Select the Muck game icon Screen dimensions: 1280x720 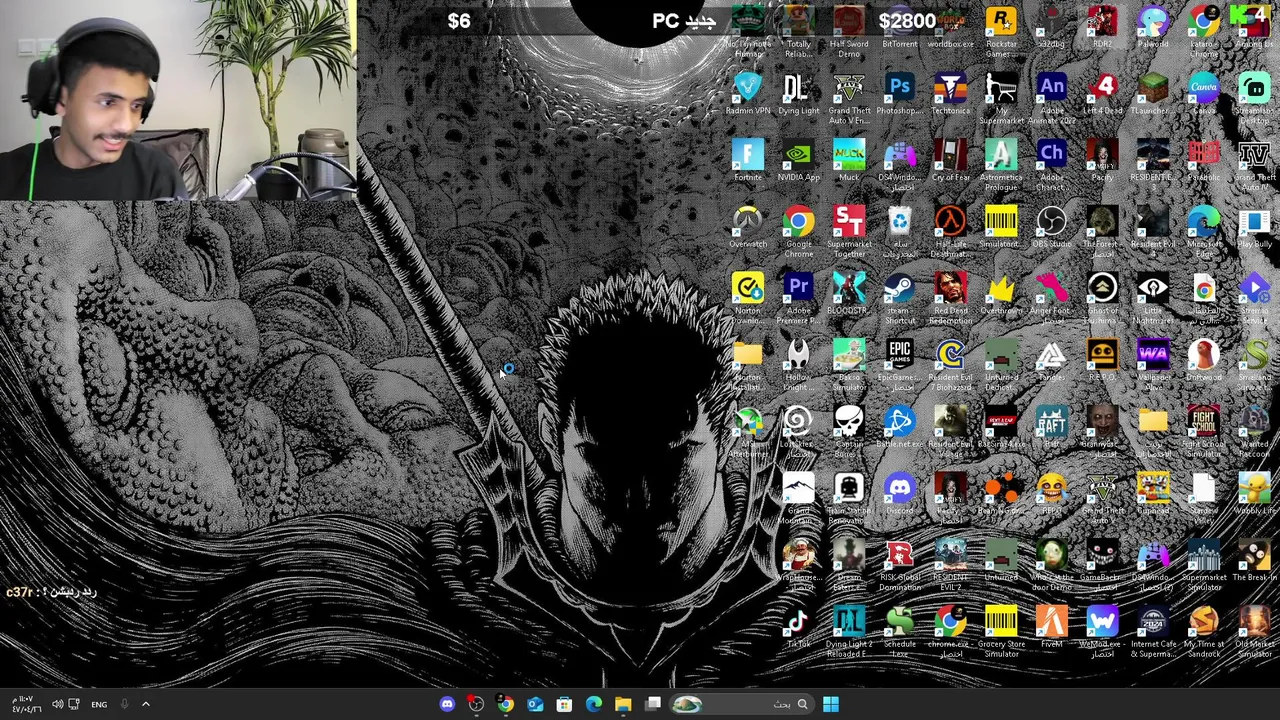849,161
